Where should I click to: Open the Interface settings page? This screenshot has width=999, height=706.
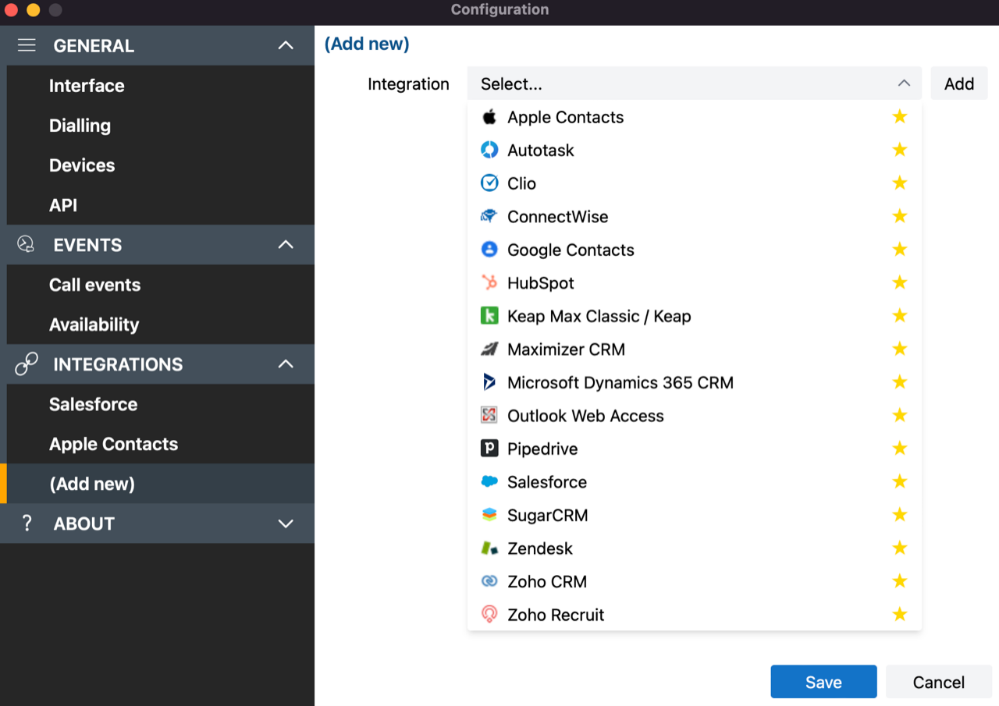(x=161, y=85)
